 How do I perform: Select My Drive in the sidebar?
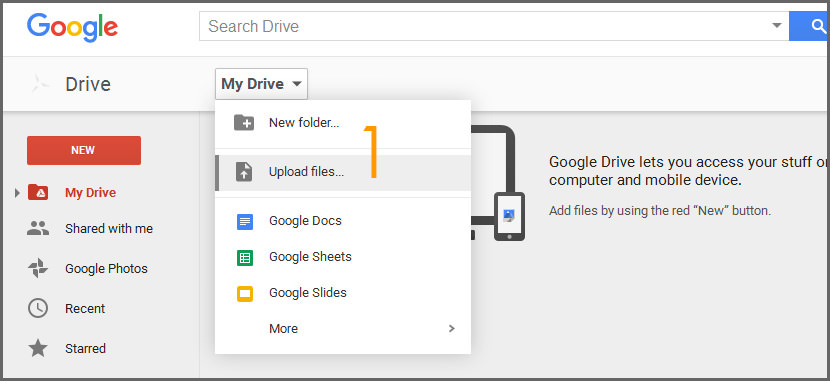pos(91,193)
